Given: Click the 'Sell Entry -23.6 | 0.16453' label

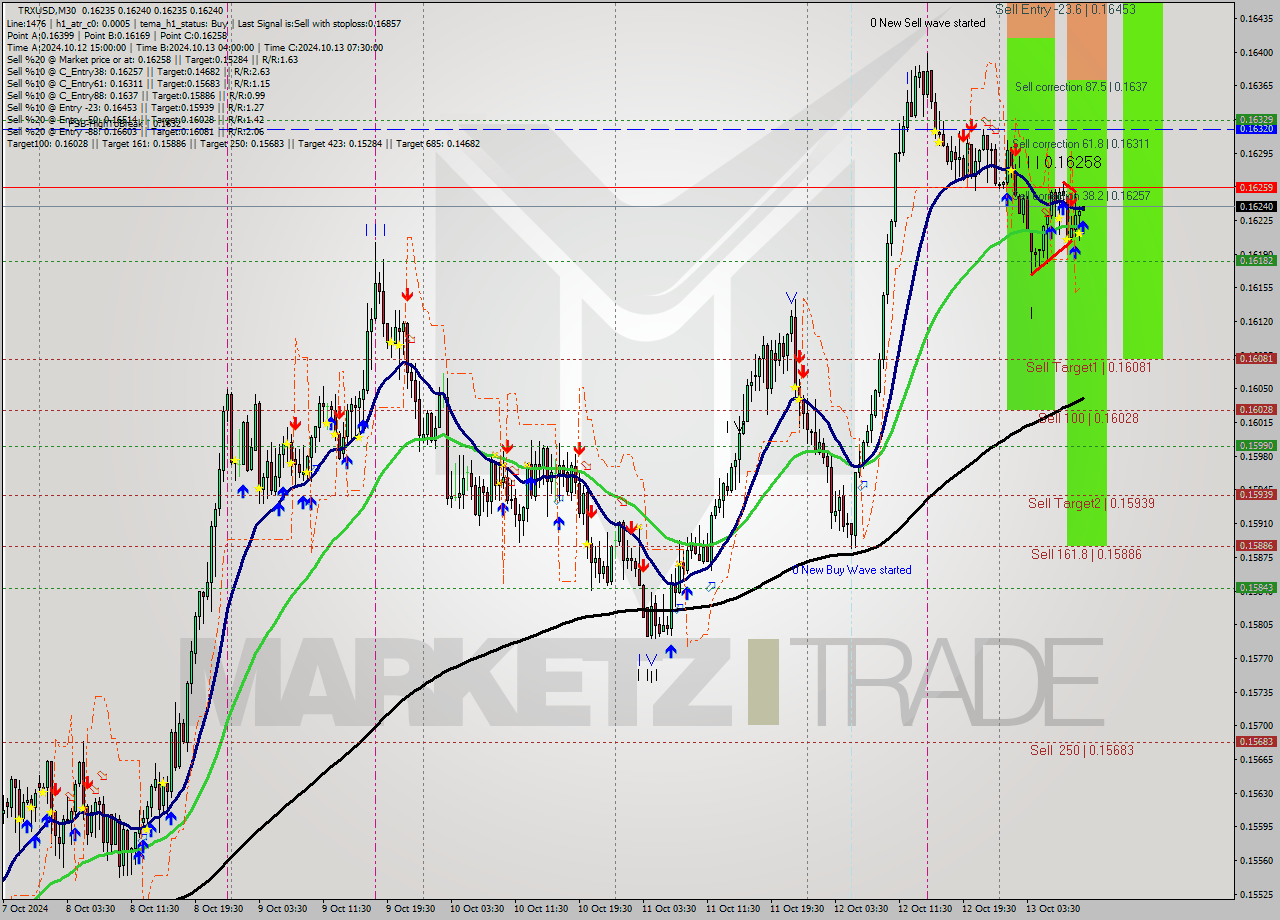Looking at the screenshot, I should [x=1065, y=9].
